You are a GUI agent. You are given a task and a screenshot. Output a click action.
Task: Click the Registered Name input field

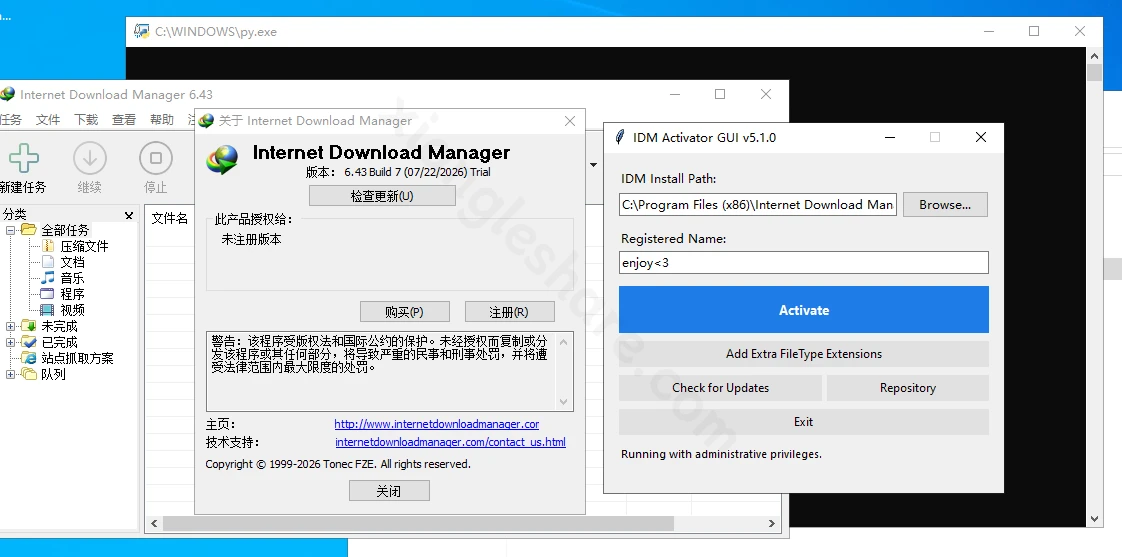point(804,263)
